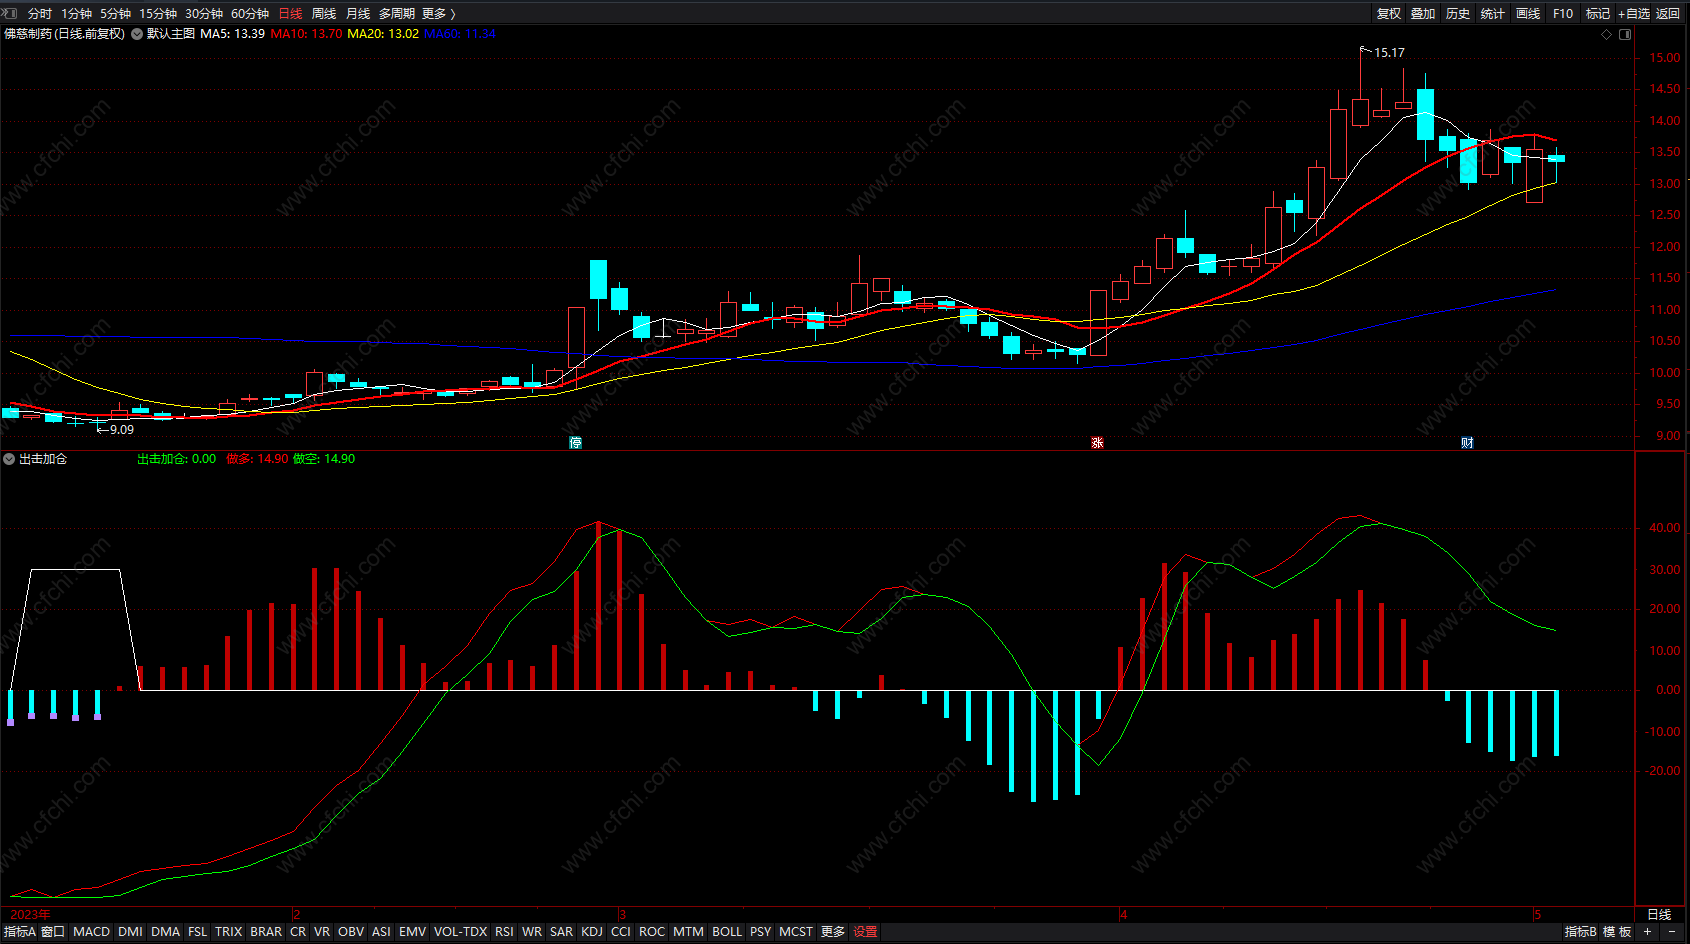Select the 指标B indicator tab
This screenshot has height=944, width=1690.
pos(1581,932)
